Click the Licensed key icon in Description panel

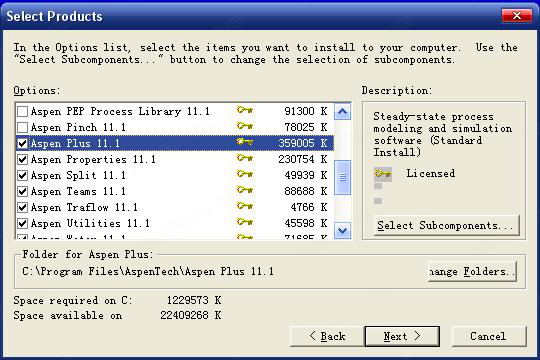pyautogui.click(x=383, y=174)
